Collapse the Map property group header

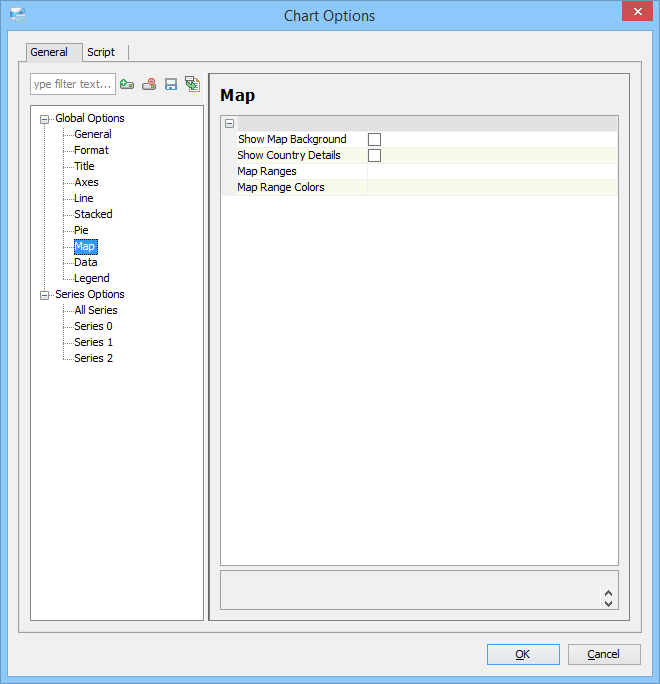coord(229,124)
